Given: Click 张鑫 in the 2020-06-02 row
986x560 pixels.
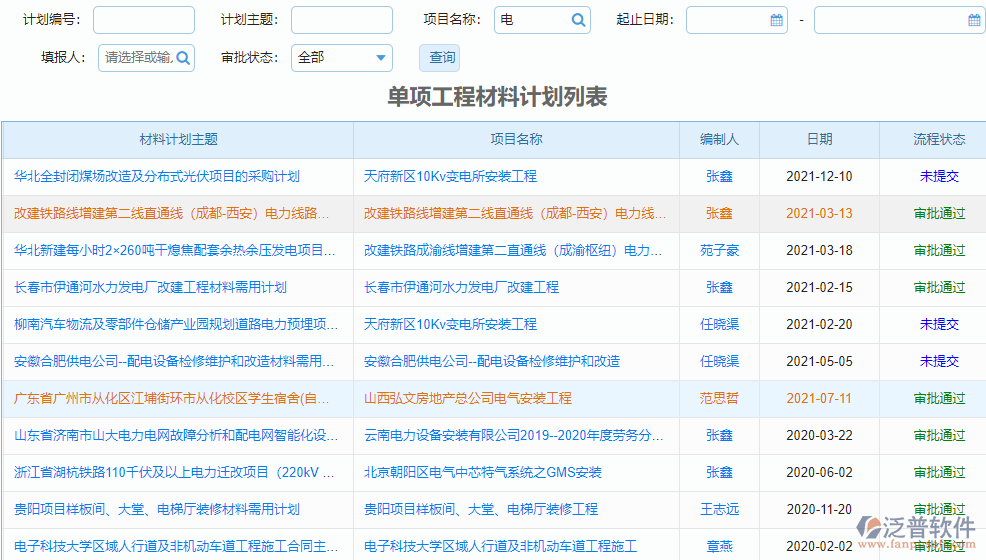Looking at the screenshot, I should click(719, 473).
